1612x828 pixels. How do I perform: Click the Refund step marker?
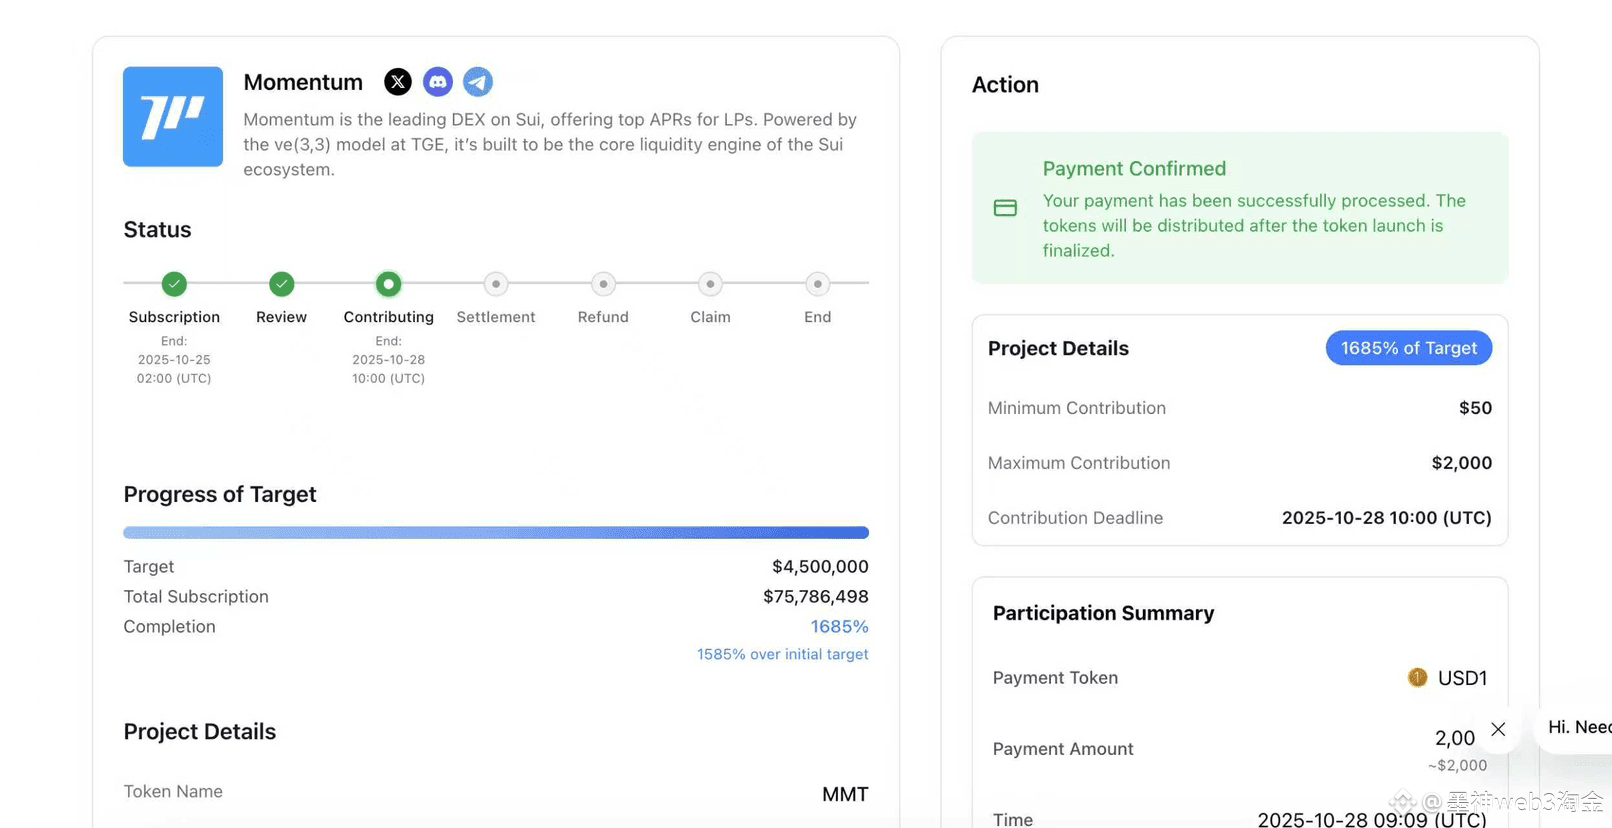[603, 284]
